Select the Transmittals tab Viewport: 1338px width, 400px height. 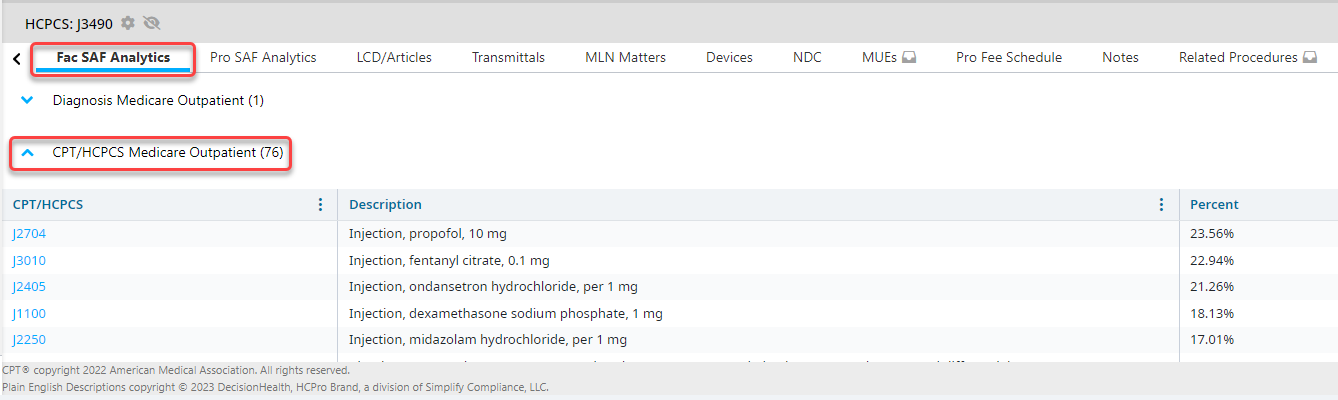pyautogui.click(x=508, y=58)
